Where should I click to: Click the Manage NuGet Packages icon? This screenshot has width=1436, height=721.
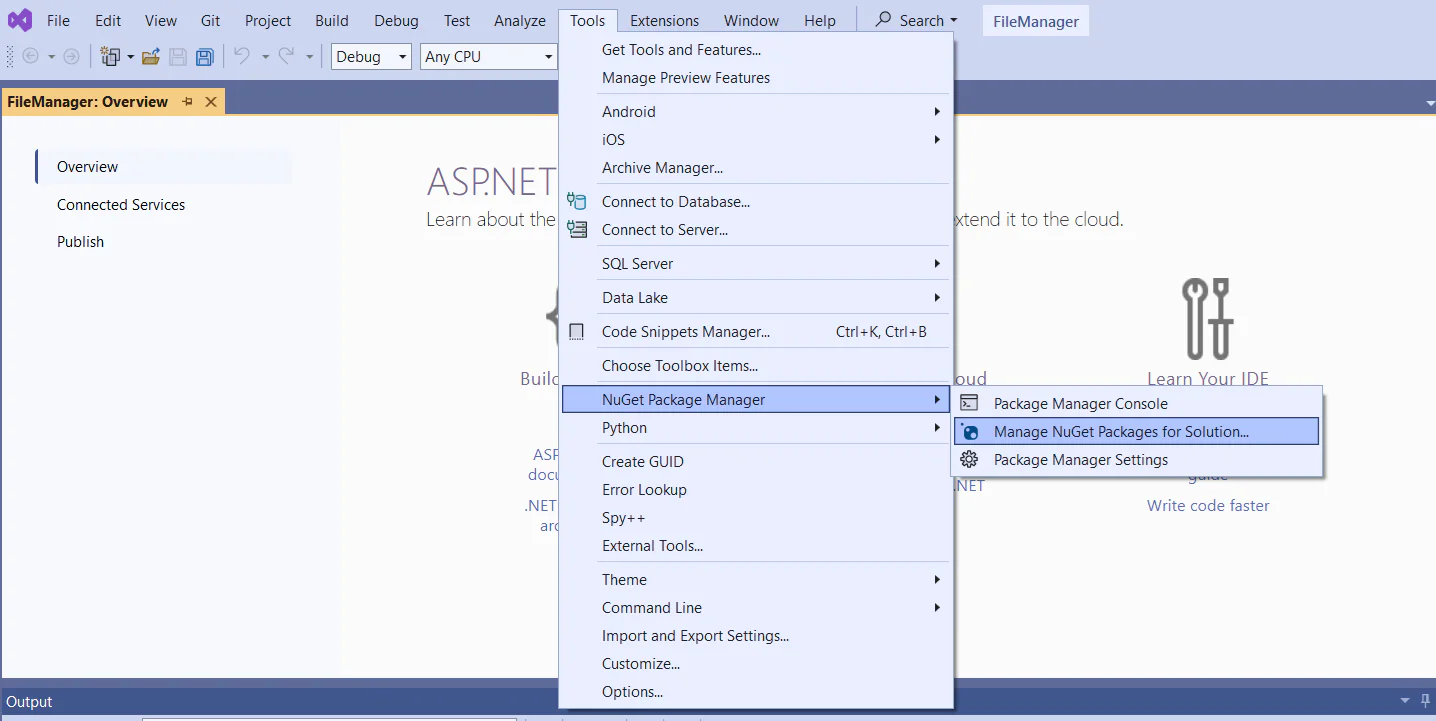coord(969,432)
